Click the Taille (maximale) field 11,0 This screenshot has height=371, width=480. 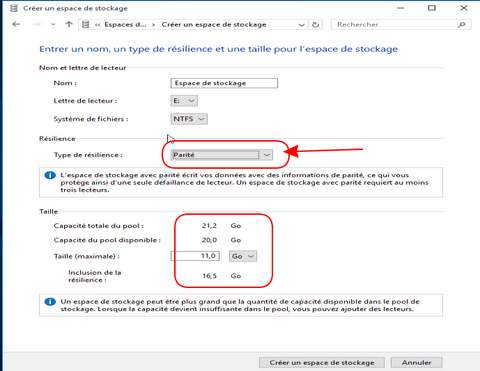(195, 256)
